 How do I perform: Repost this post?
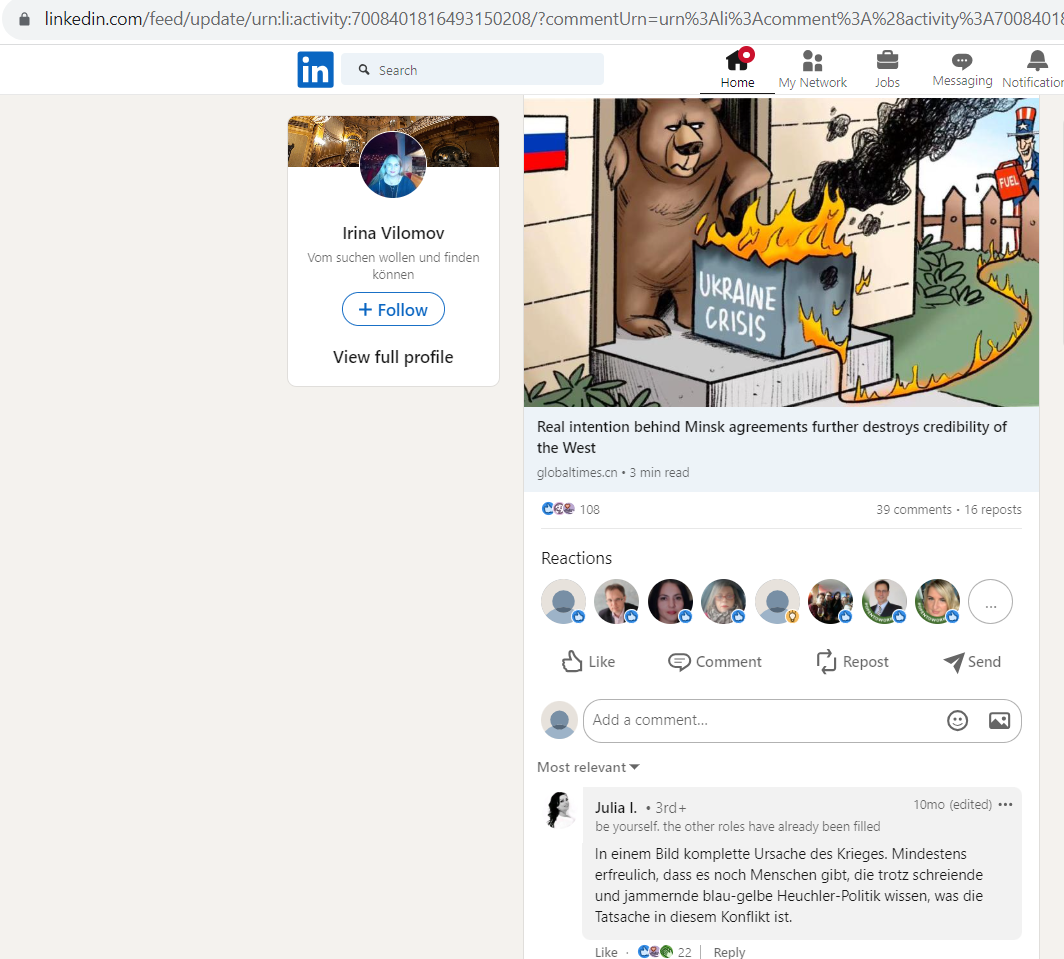pyautogui.click(x=852, y=662)
